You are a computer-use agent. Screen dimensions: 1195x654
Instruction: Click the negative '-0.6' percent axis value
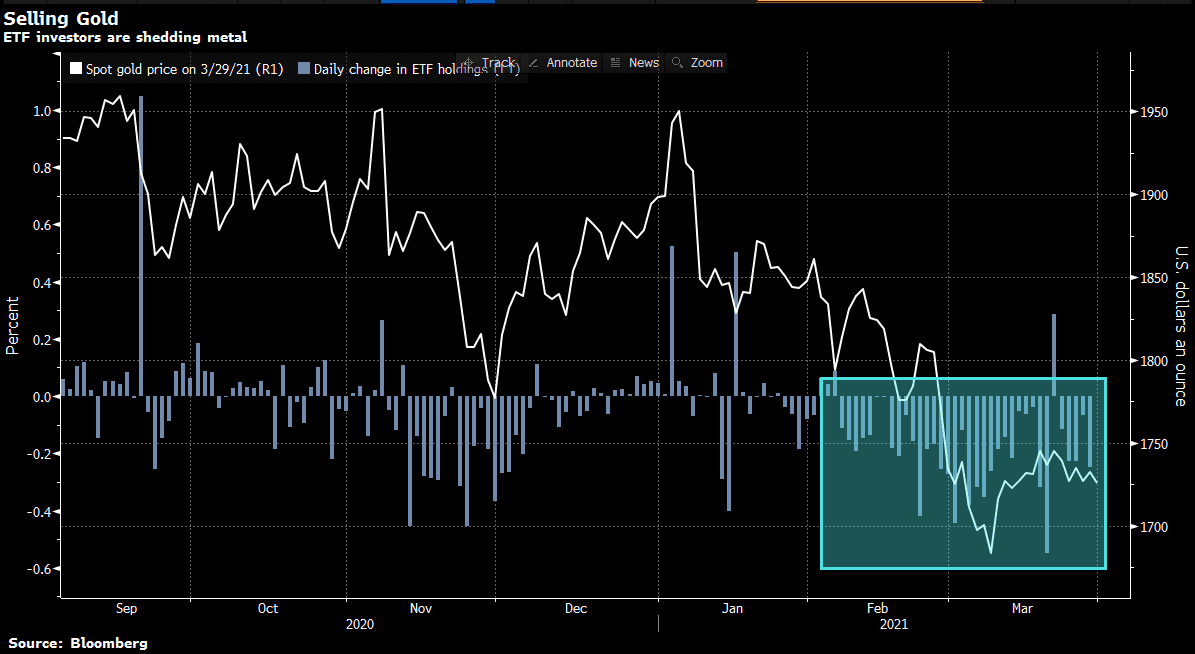[39, 569]
